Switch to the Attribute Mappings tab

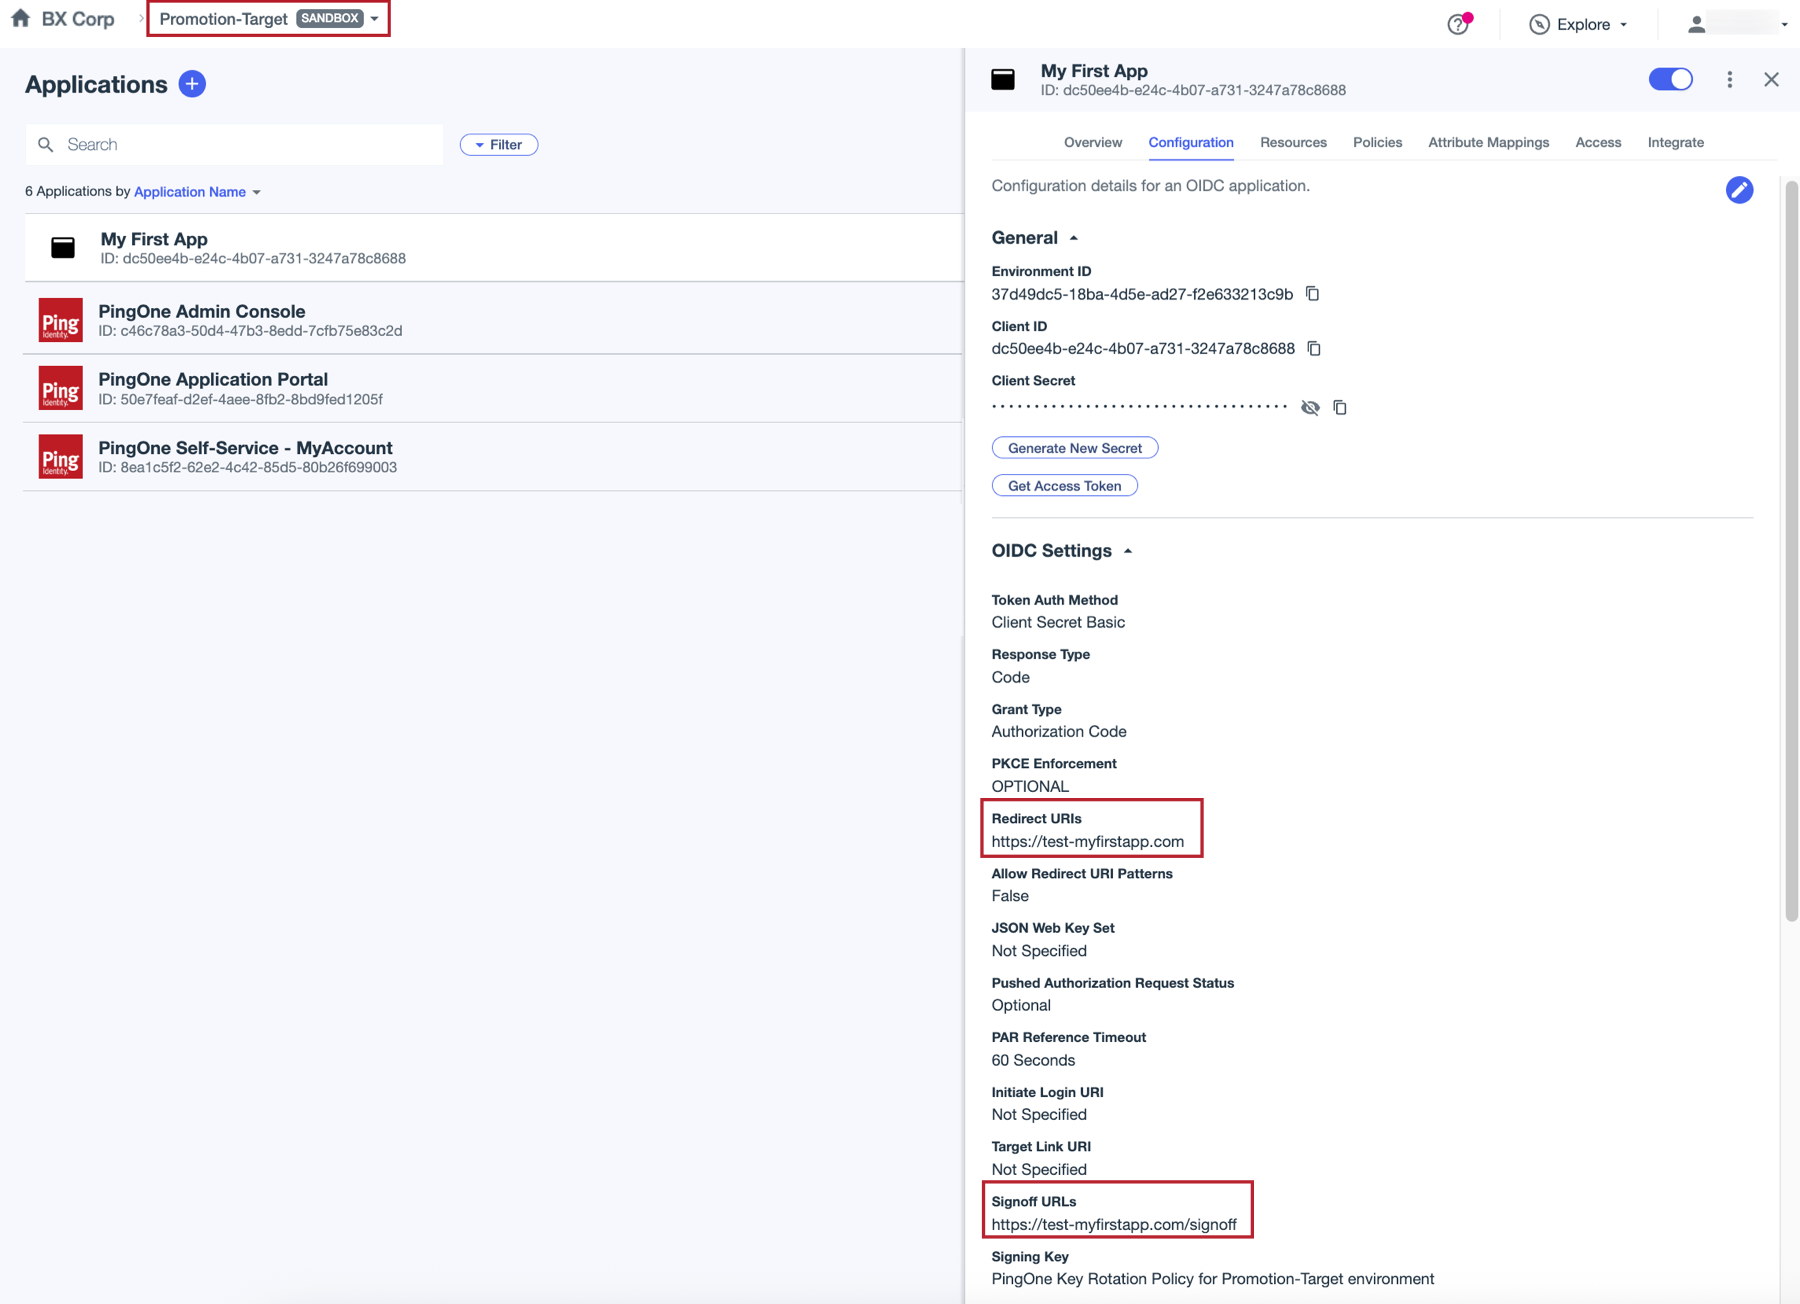1488,143
